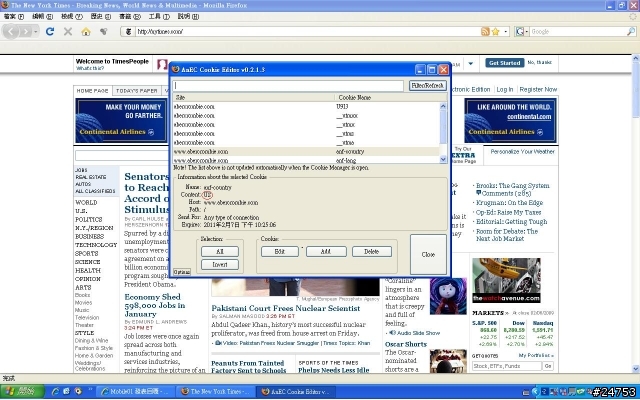Open the Pakistani Court Frees Nuclear Scientist headline
640x400 pixels.
pos(286,309)
